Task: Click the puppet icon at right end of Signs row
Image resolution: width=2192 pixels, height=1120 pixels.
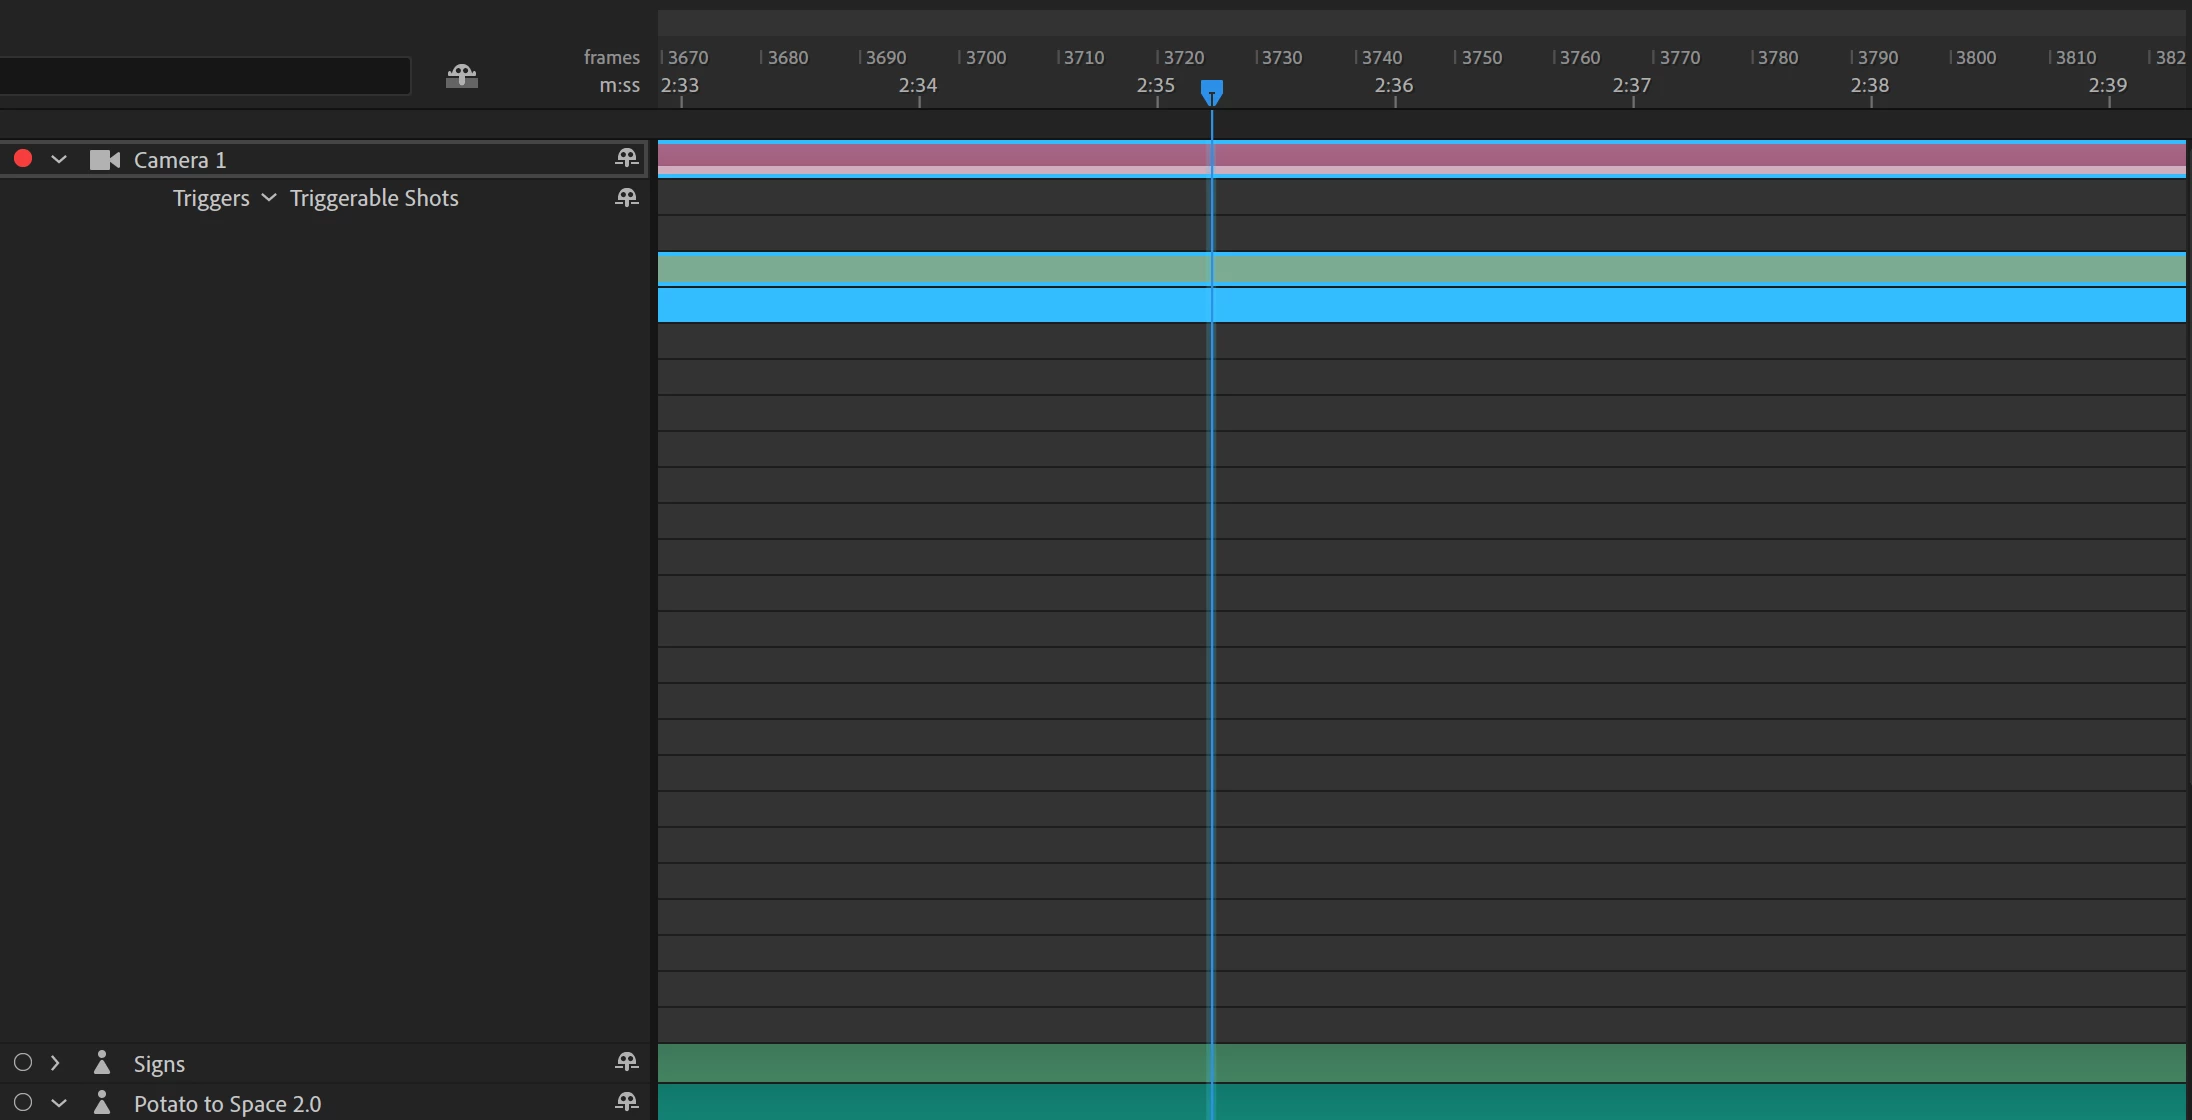Action: point(627,1062)
